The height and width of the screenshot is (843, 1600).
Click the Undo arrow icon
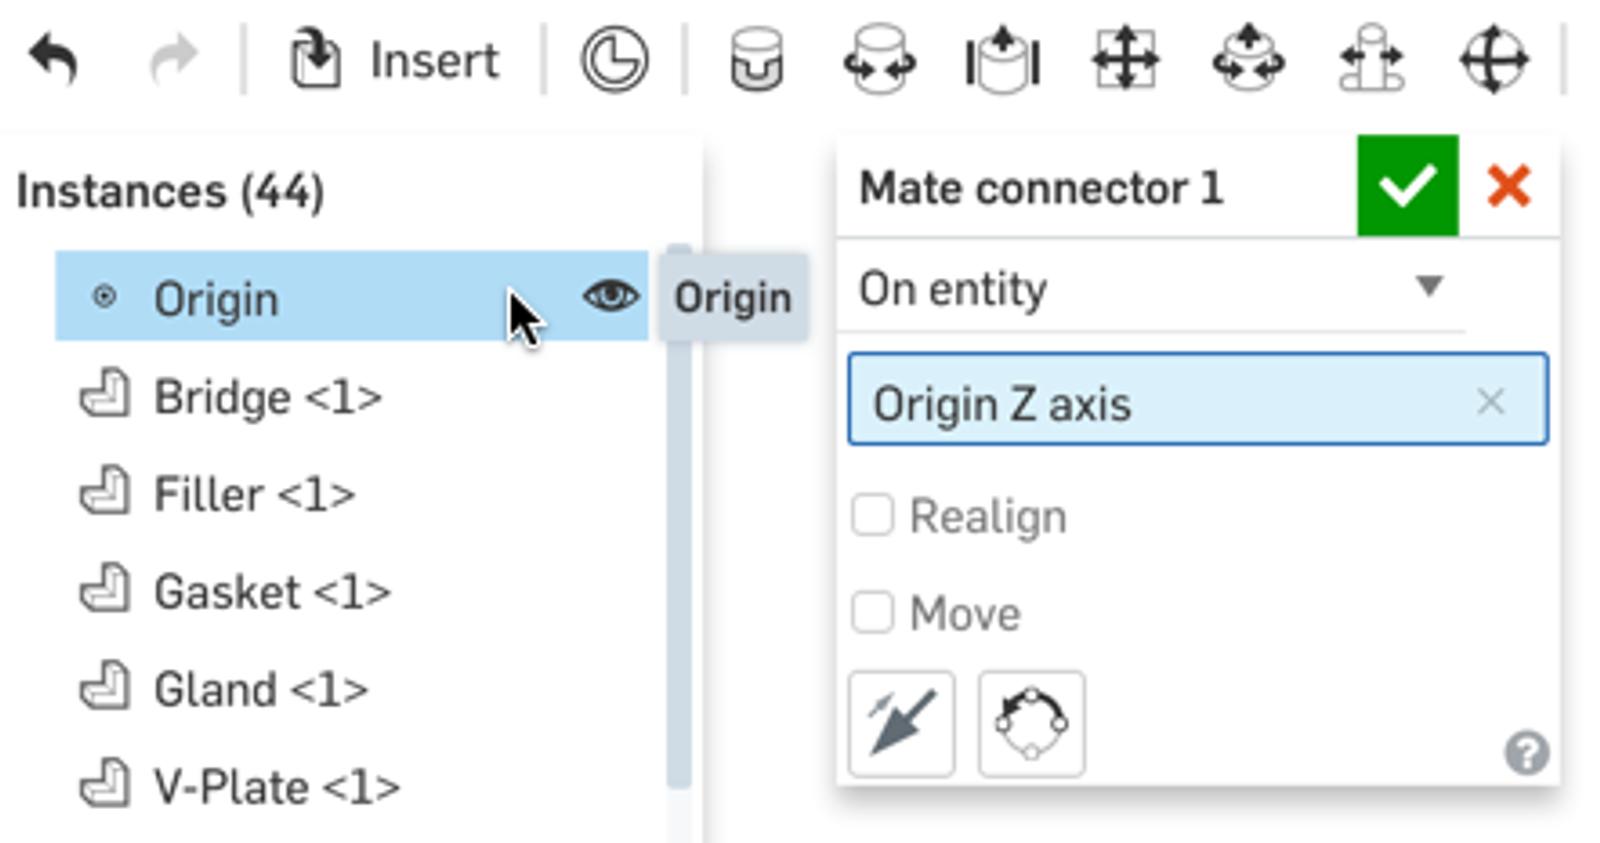(x=53, y=59)
